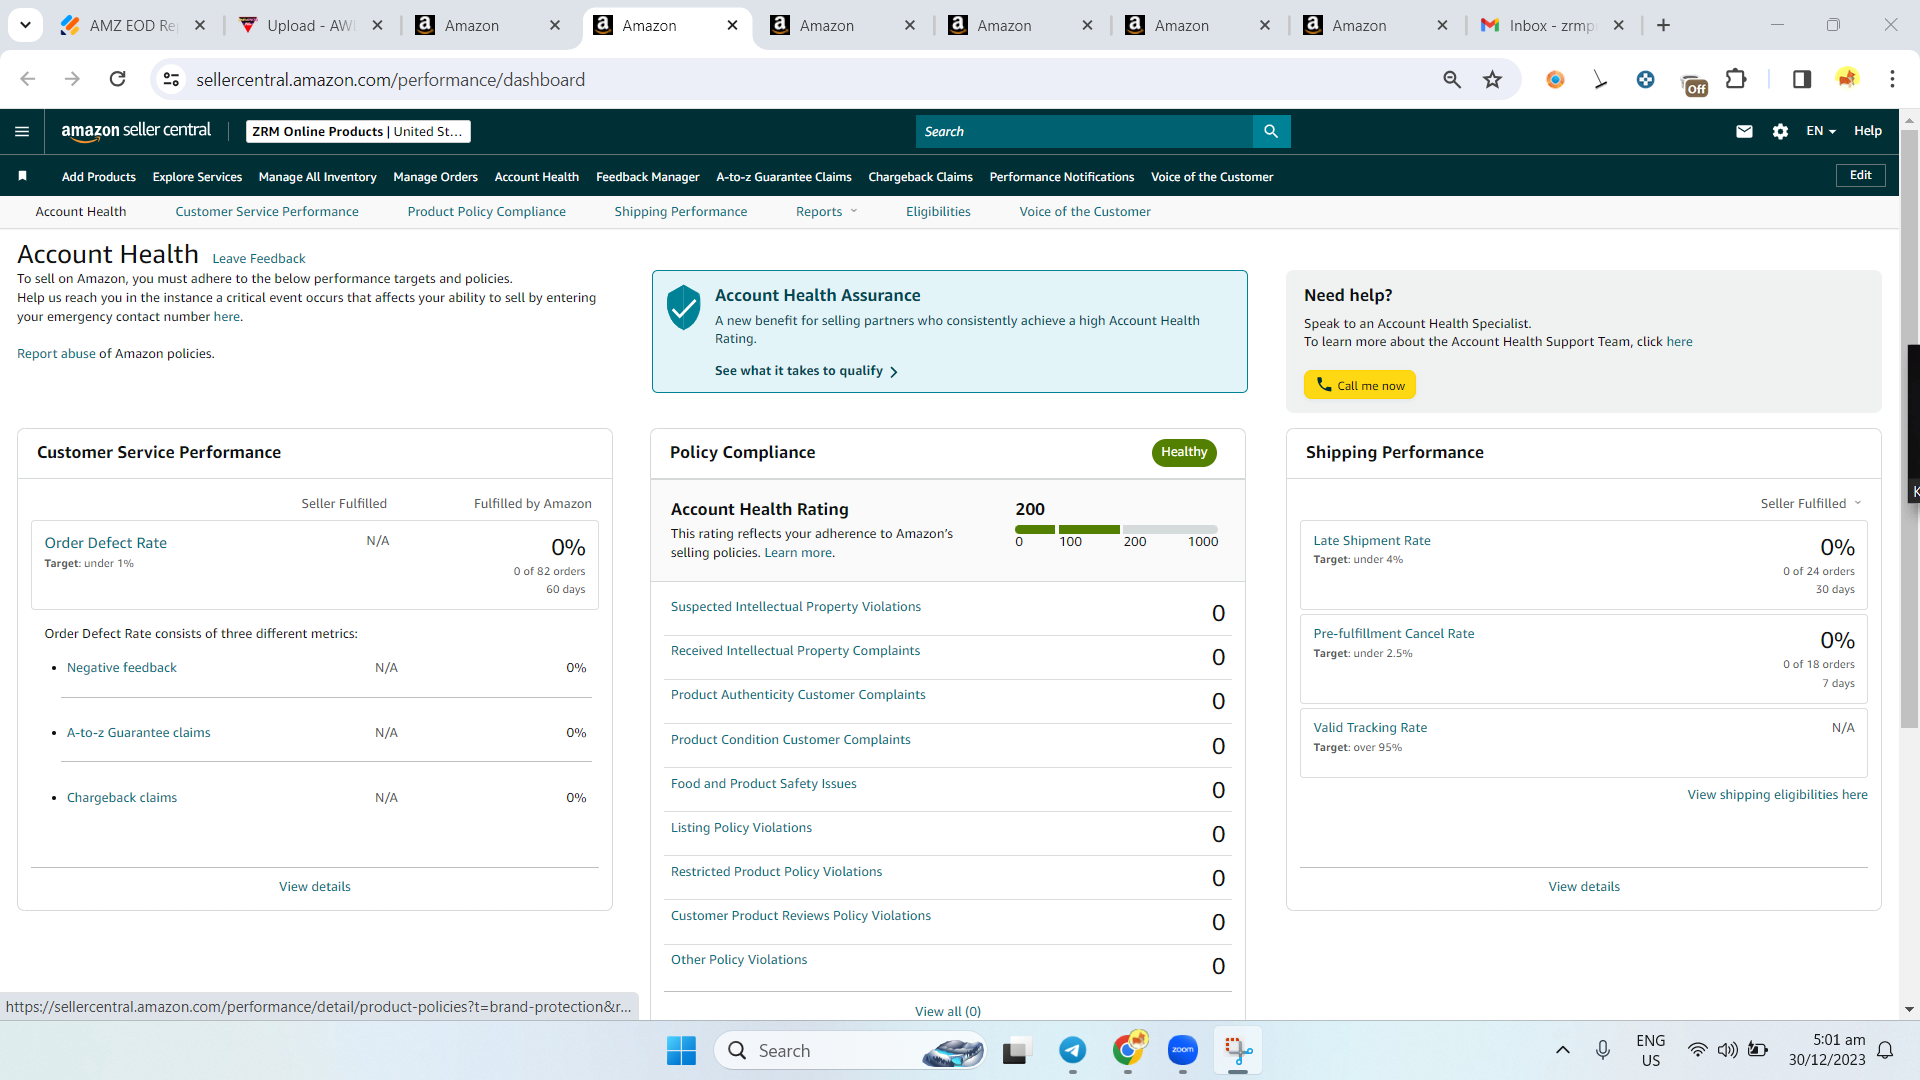1920x1080 pixels.
Task: Click the Amazon Seller Central logo
Action: point(136,131)
